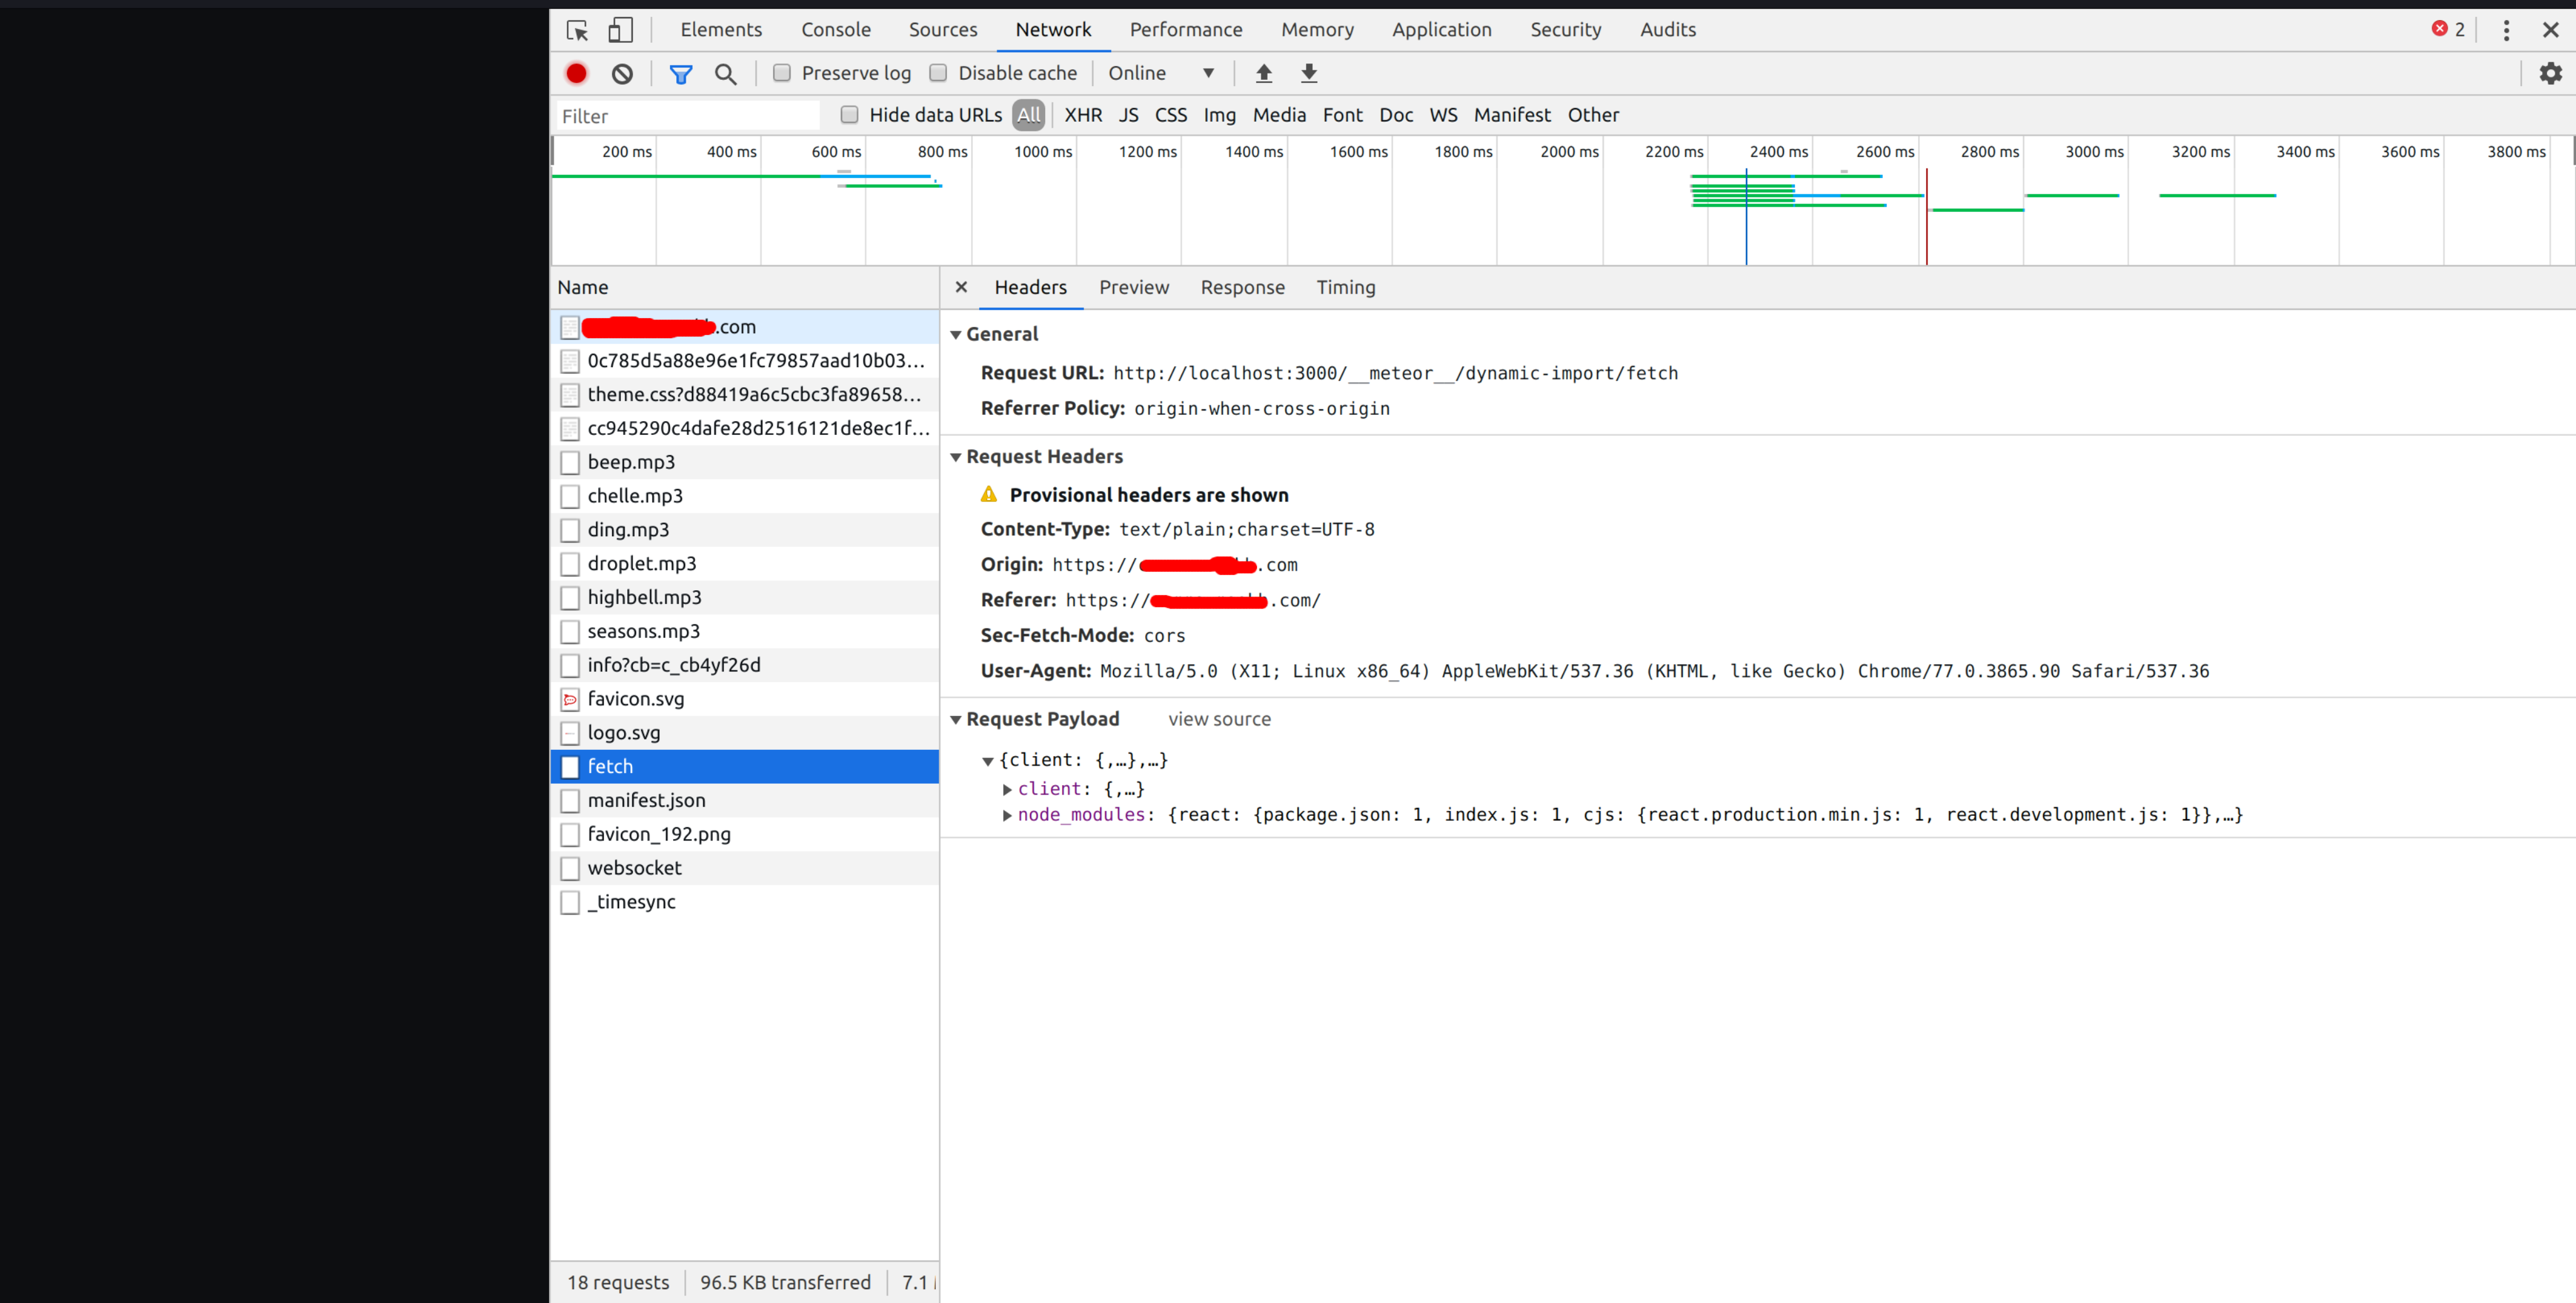Expand the node_modules payload object

pos(1007,816)
